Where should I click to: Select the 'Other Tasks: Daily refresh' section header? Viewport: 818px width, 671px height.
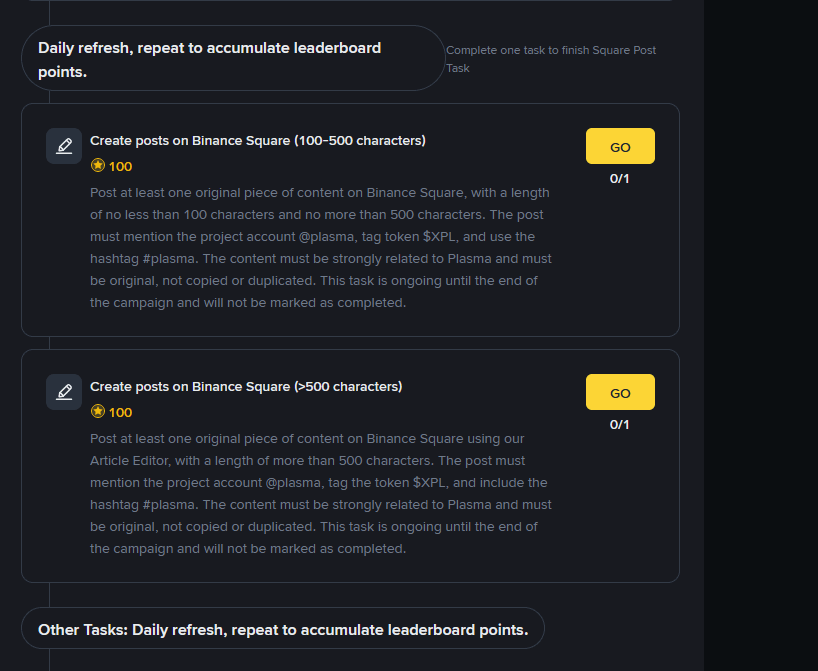point(283,629)
